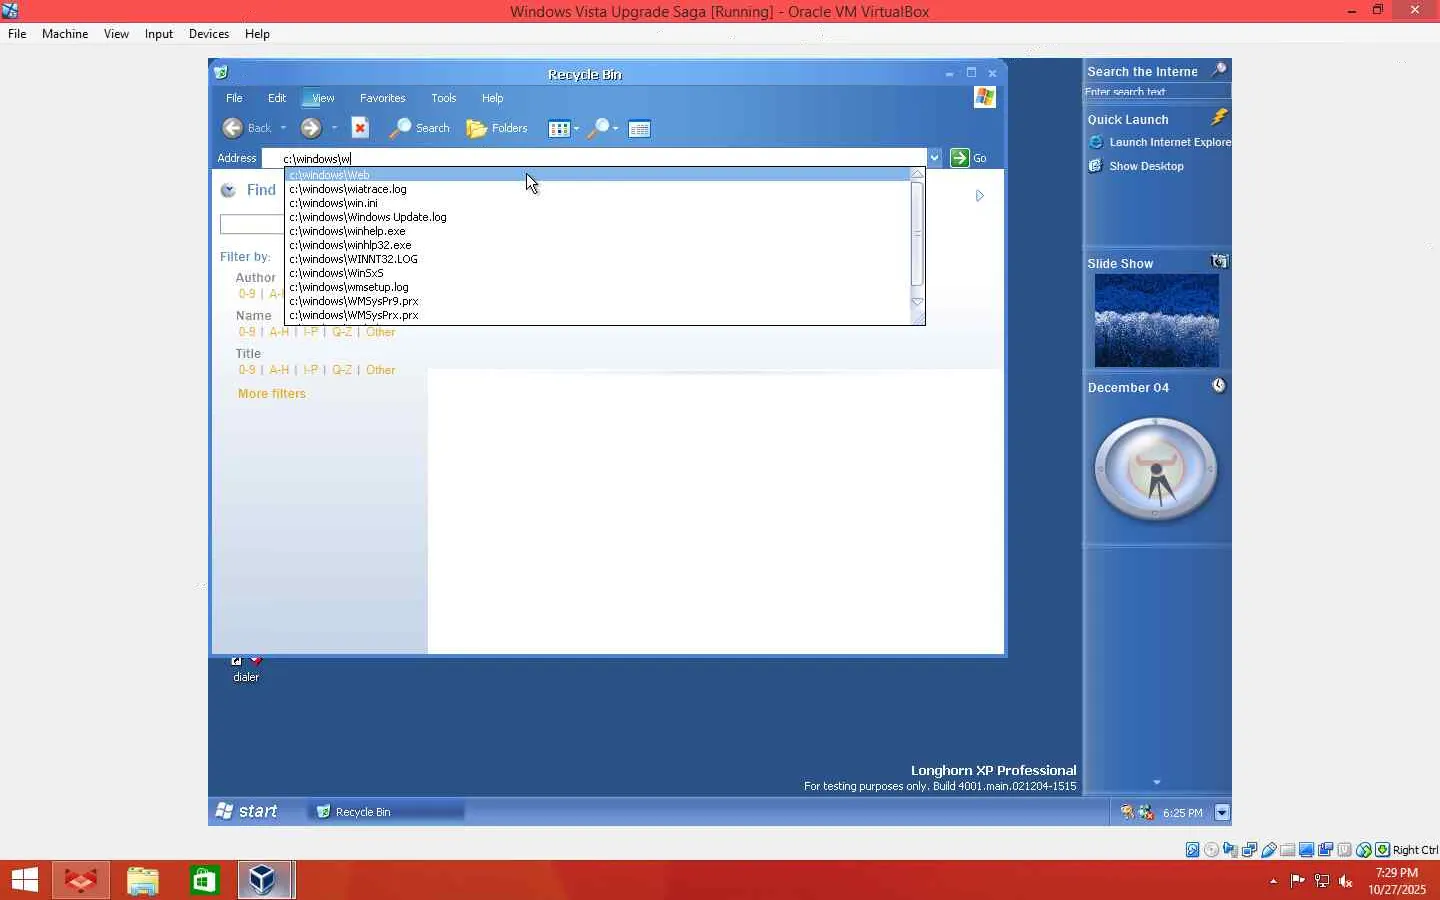Click the Name filter Other link
Viewport: 1440px width, 900px height.
[381, 332]
